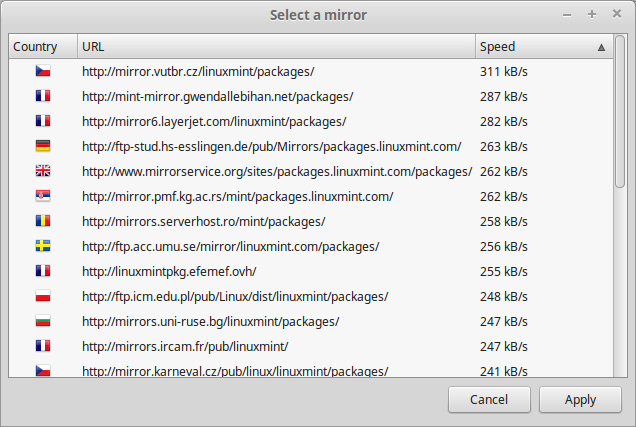Click the Swedish flag for ftp.acc.umu.se
Screen dimensions: 636x427
pyautogui.click(x=43, y=246)
